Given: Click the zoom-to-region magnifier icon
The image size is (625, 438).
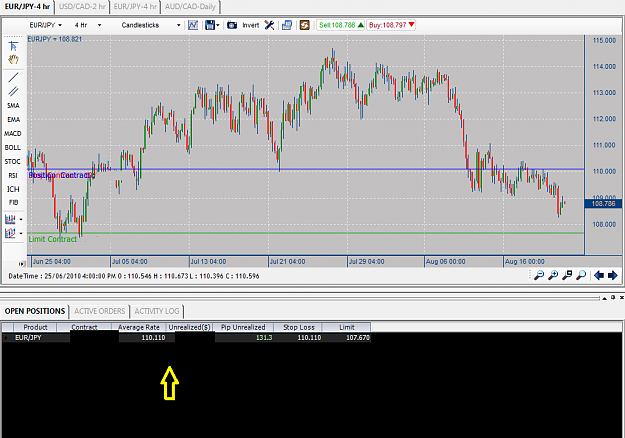Looking at the screenshot, I should point(567,275).
